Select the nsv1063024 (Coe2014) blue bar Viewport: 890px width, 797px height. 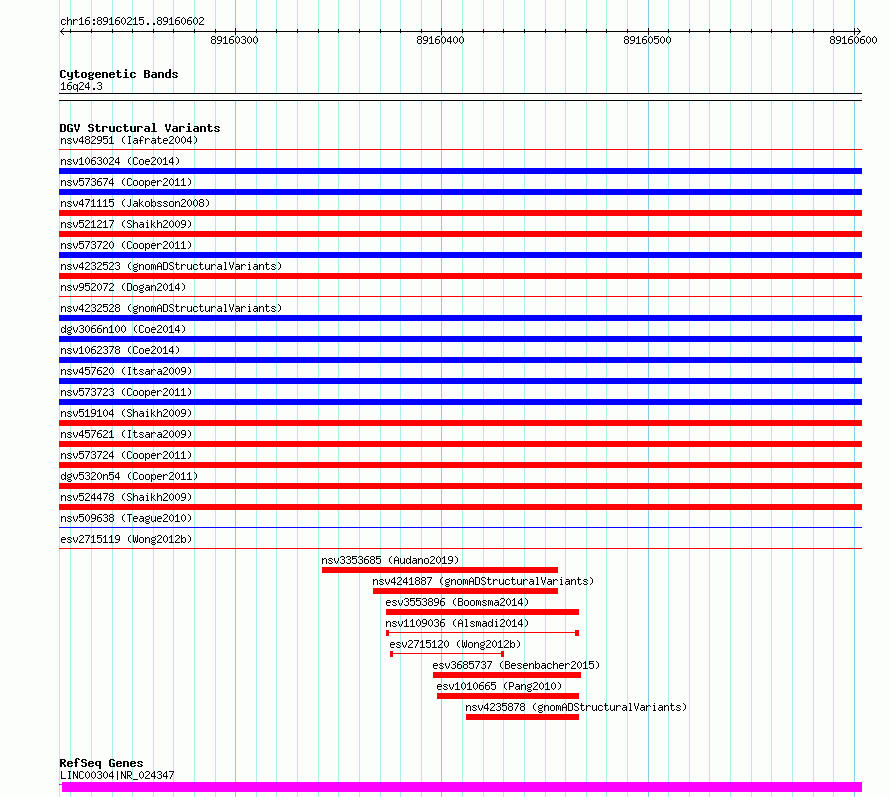460,171
